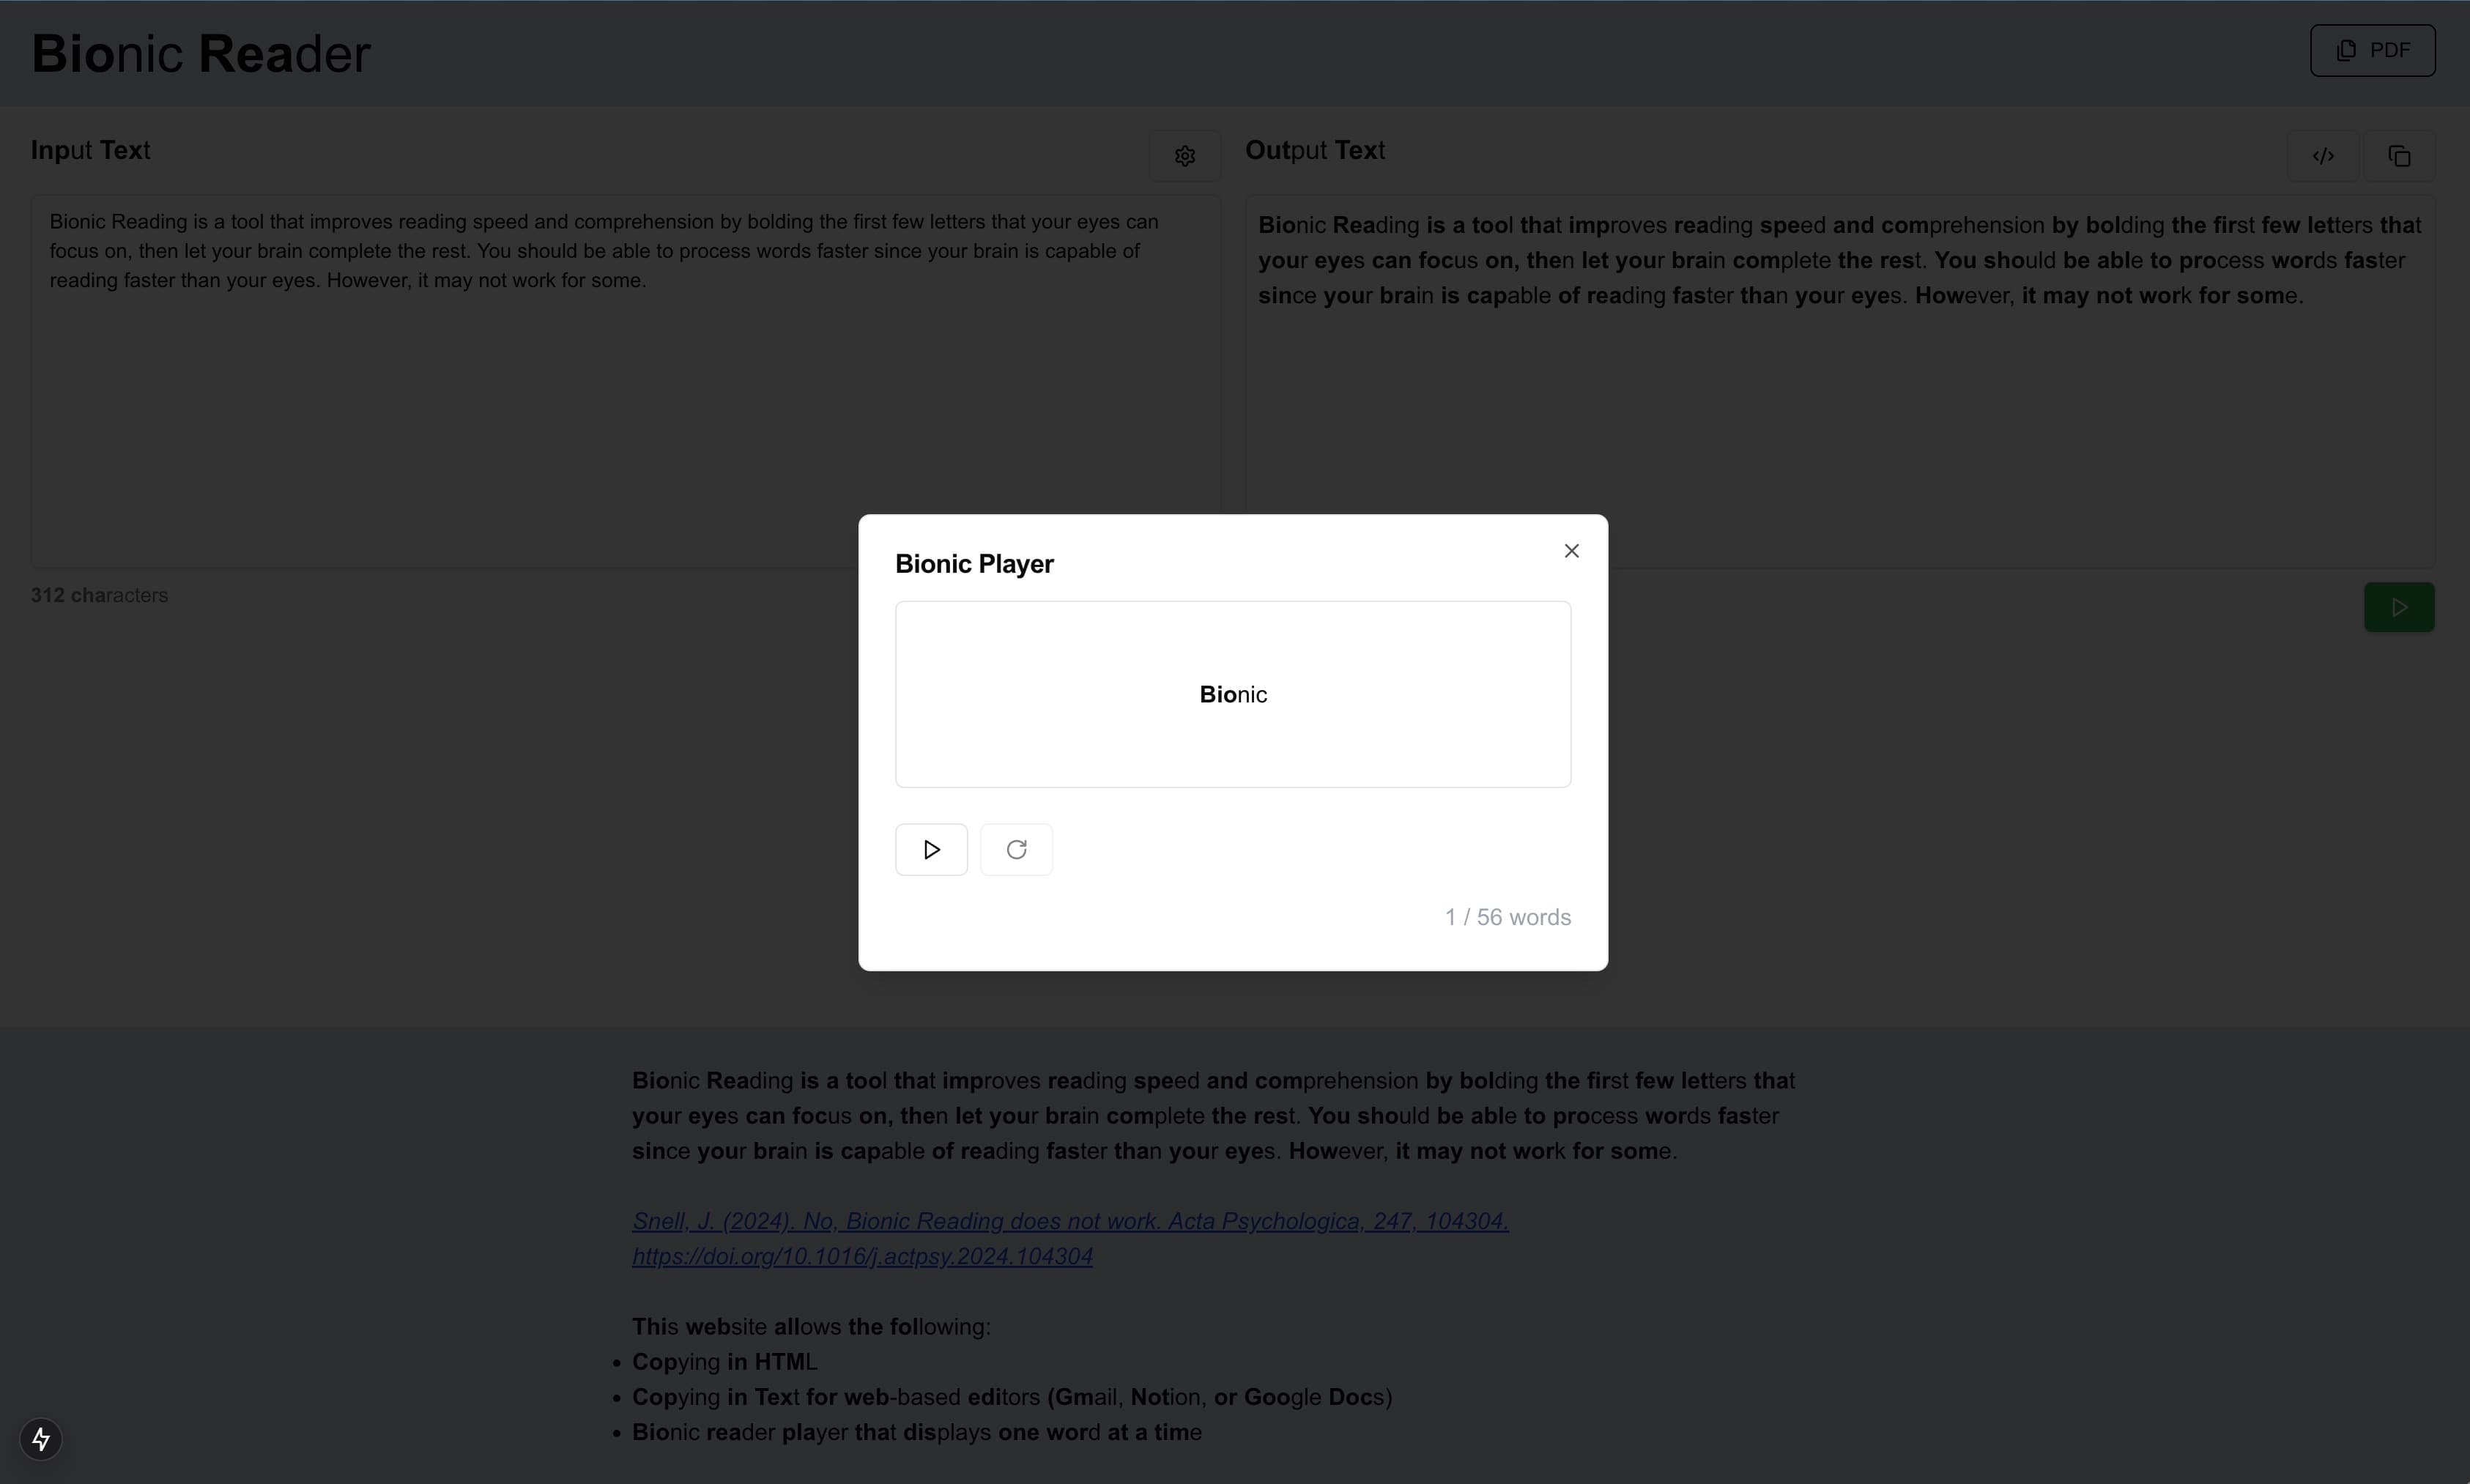Click 'This website allows the following:' text
The width and height of the screenshot is (2470, 1484).
pyautogui.click(x=811, y=1327)
